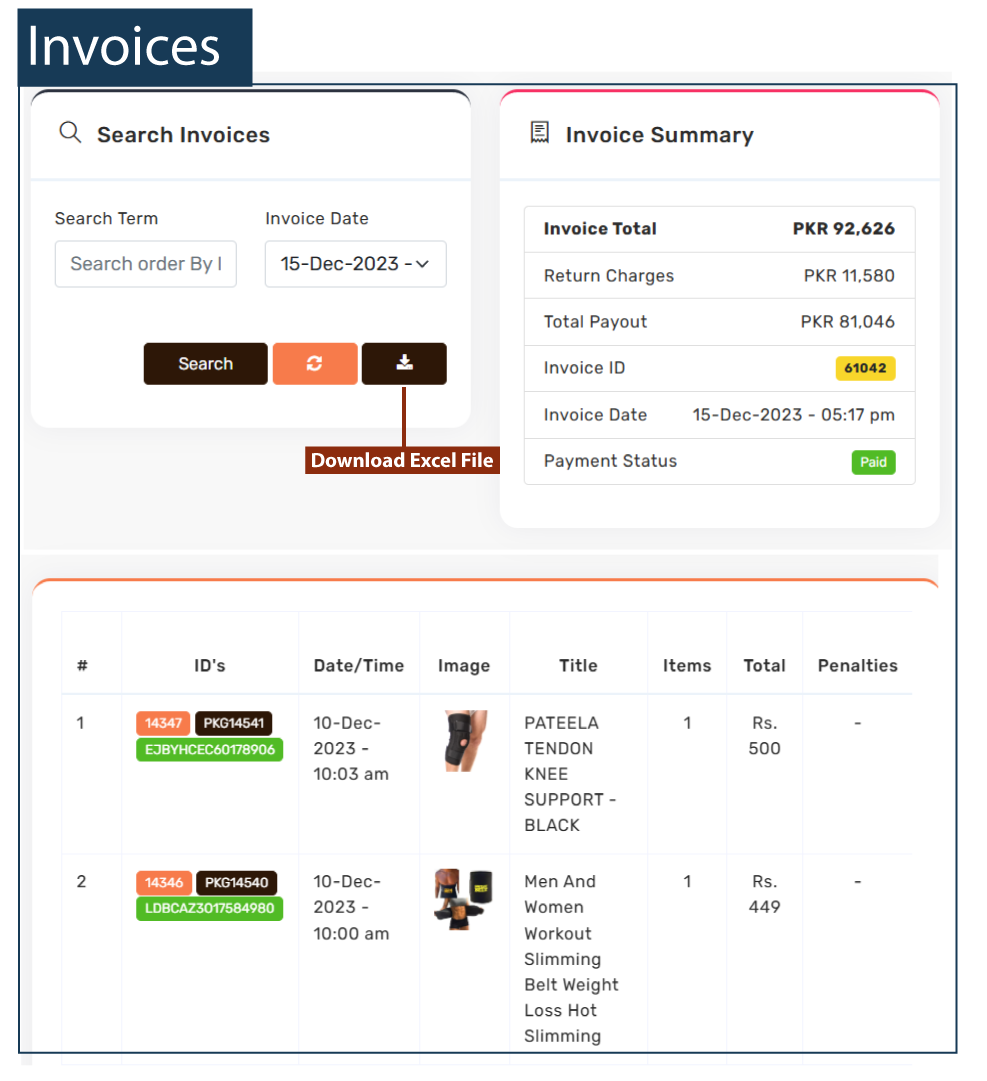
Task: Click package badge PKG14540
Action: click(236, 883)
